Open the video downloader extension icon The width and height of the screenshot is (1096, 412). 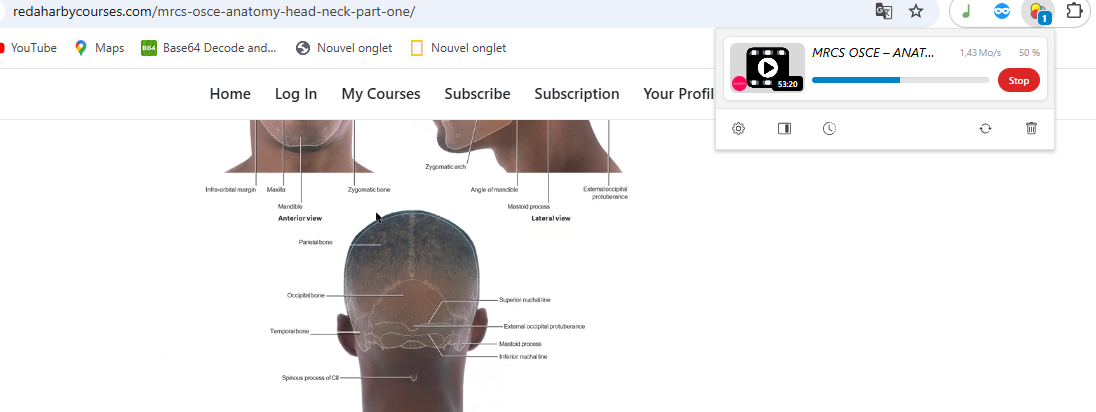(1038, 12)
